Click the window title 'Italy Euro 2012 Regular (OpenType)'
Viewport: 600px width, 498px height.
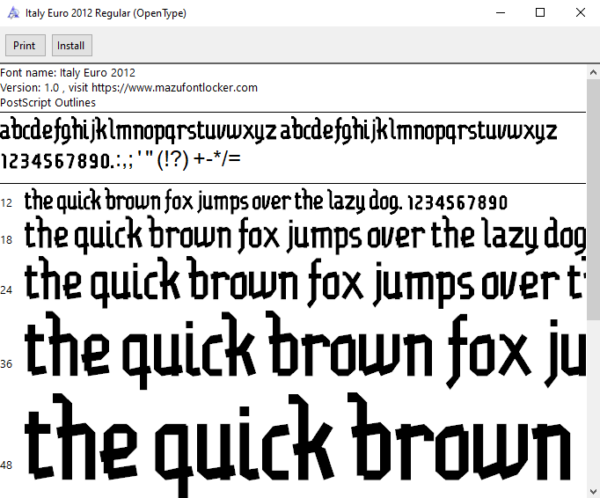point(106,13)
